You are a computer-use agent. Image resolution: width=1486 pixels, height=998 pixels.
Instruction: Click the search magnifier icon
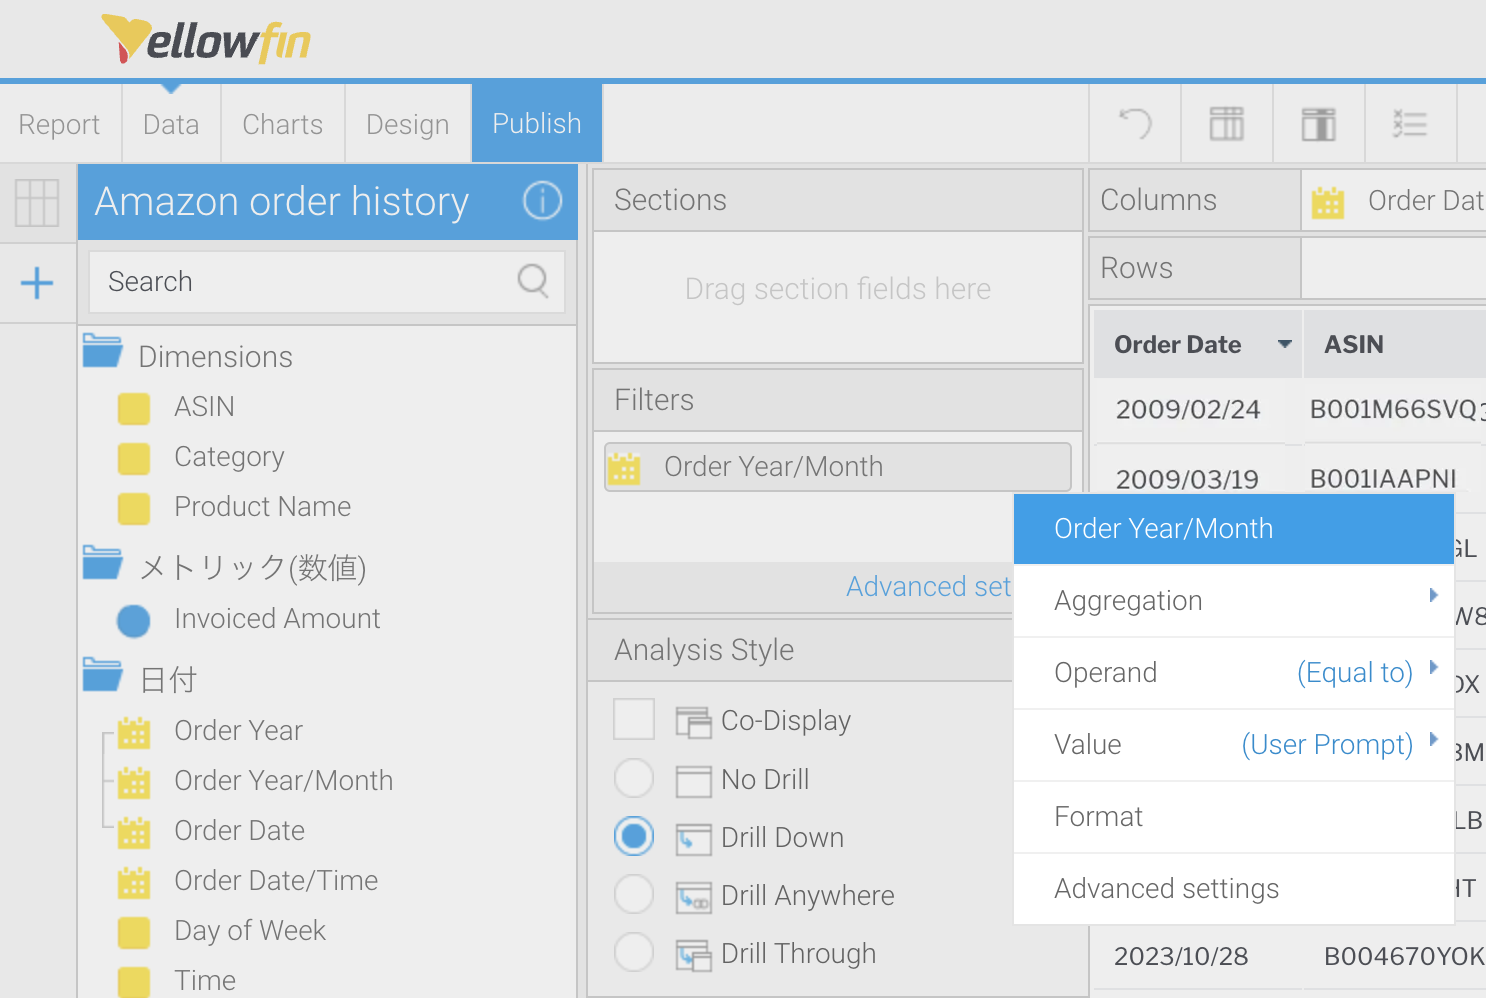[533, 281]
